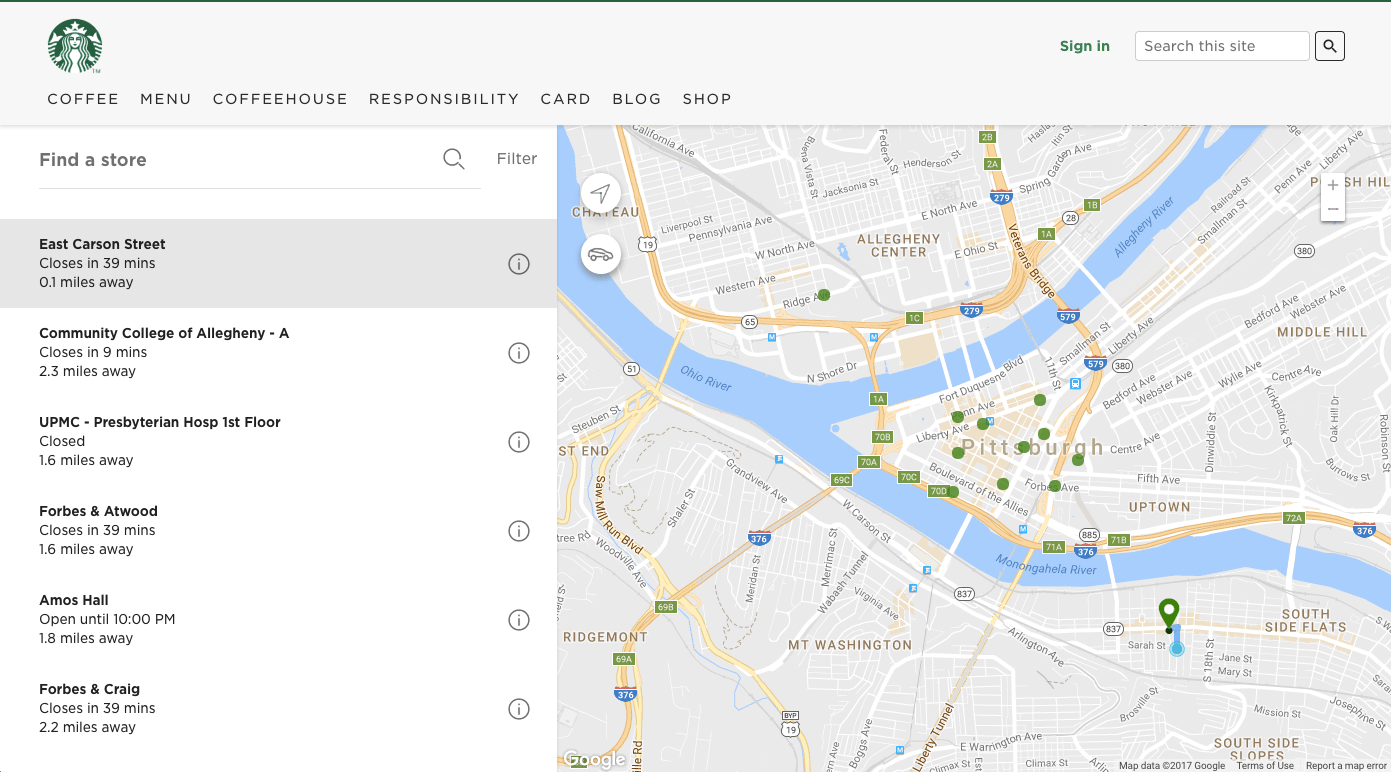Open the Filter options
This screenshot has width=1391, height=772.
[516, 158]
